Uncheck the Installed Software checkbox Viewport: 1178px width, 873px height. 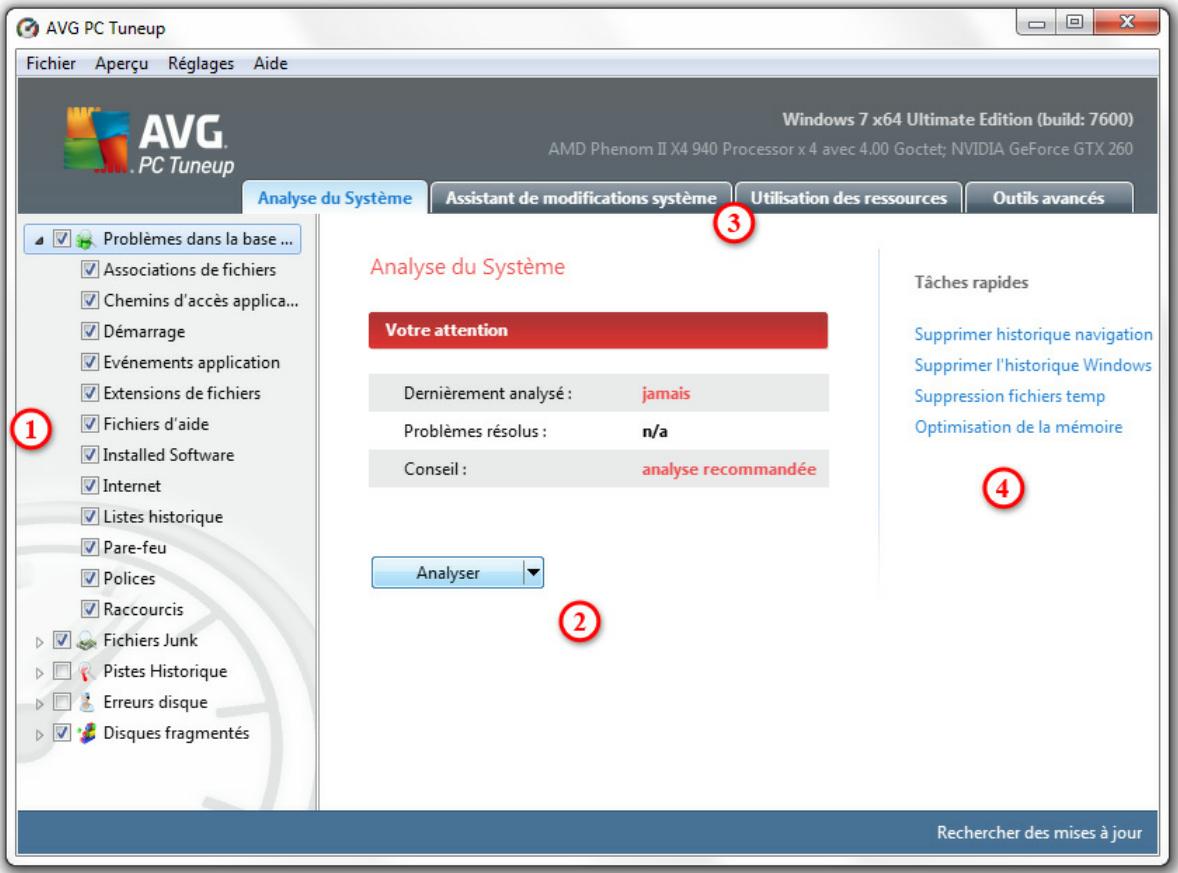(89, 455)
